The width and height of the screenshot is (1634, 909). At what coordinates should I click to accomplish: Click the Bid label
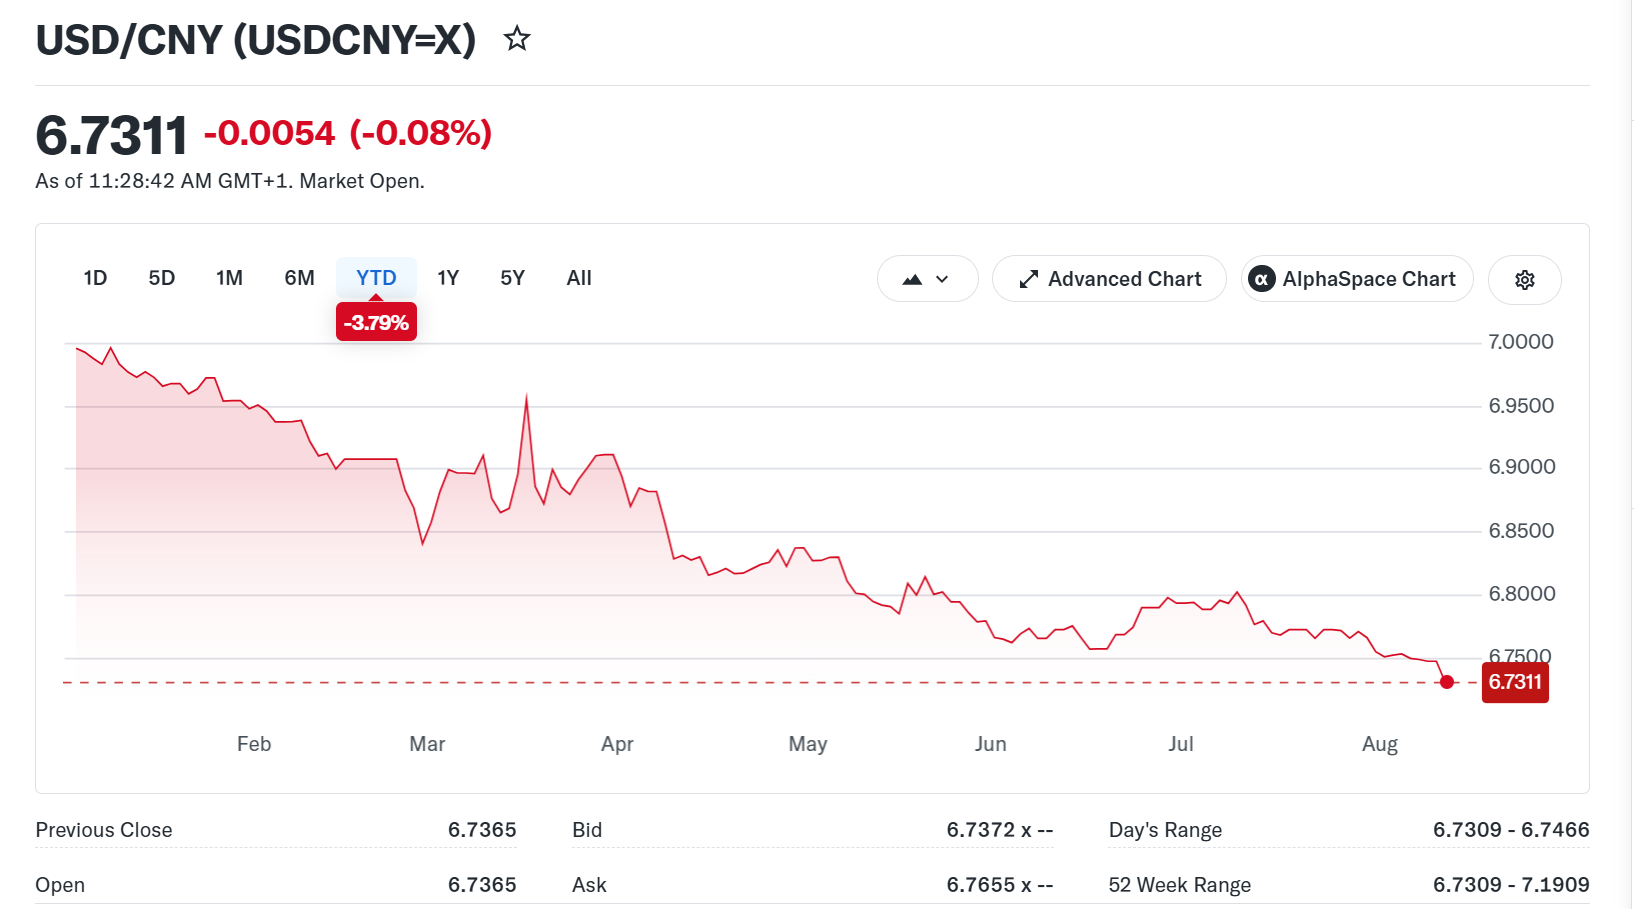coord(587,830)
